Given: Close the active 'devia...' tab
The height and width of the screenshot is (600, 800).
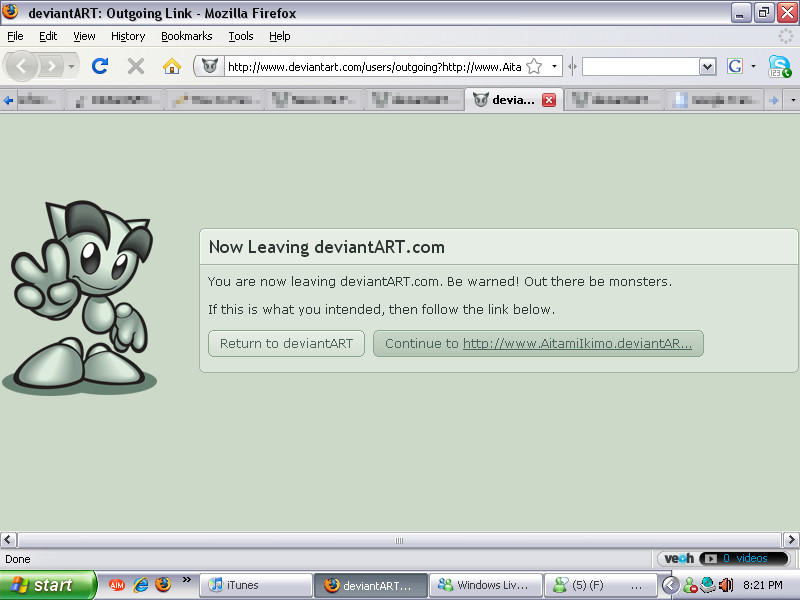Looking at the screenshot, I should (x=549, y=100).
